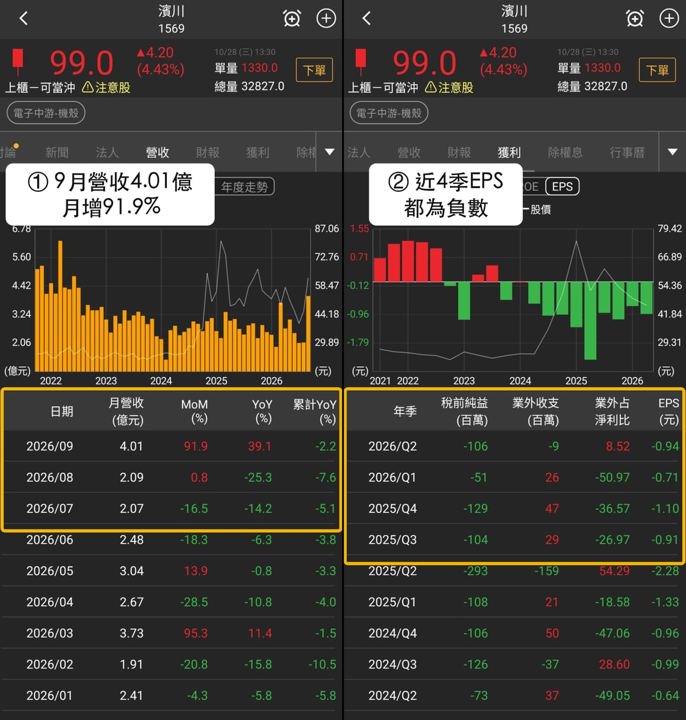686x720 pixels.
Task: Open price alert clock in left panel
Action: pyautogui.click(x=292, y=19)
